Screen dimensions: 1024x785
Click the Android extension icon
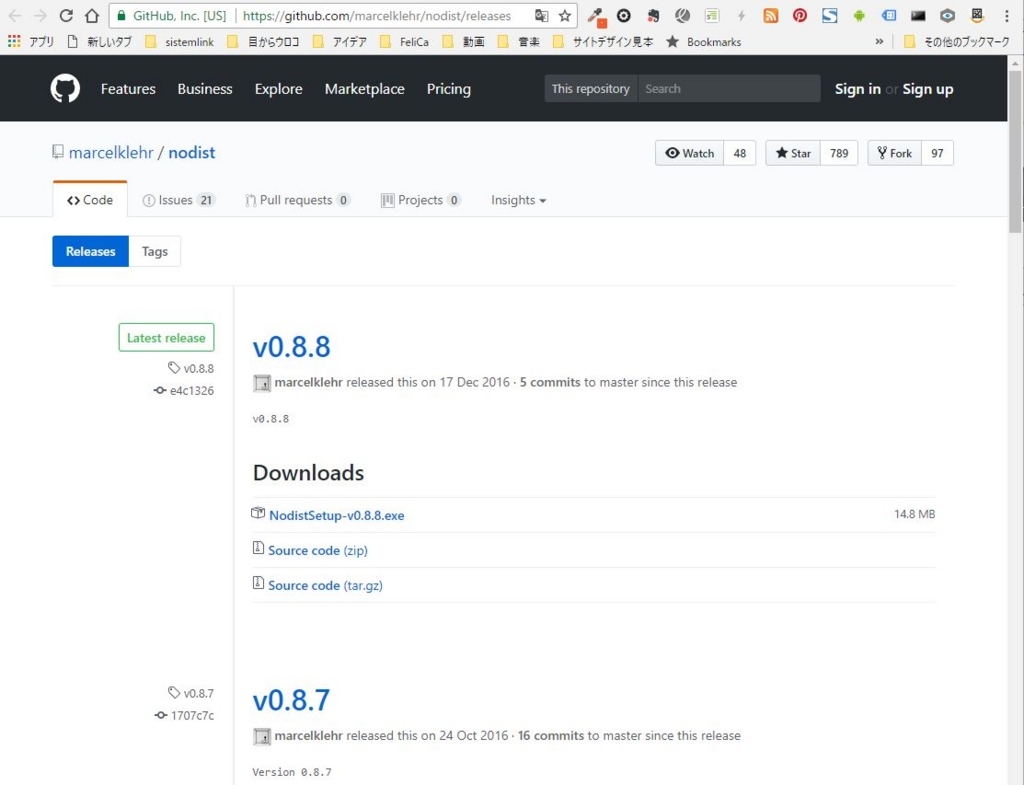click(859, 16)
